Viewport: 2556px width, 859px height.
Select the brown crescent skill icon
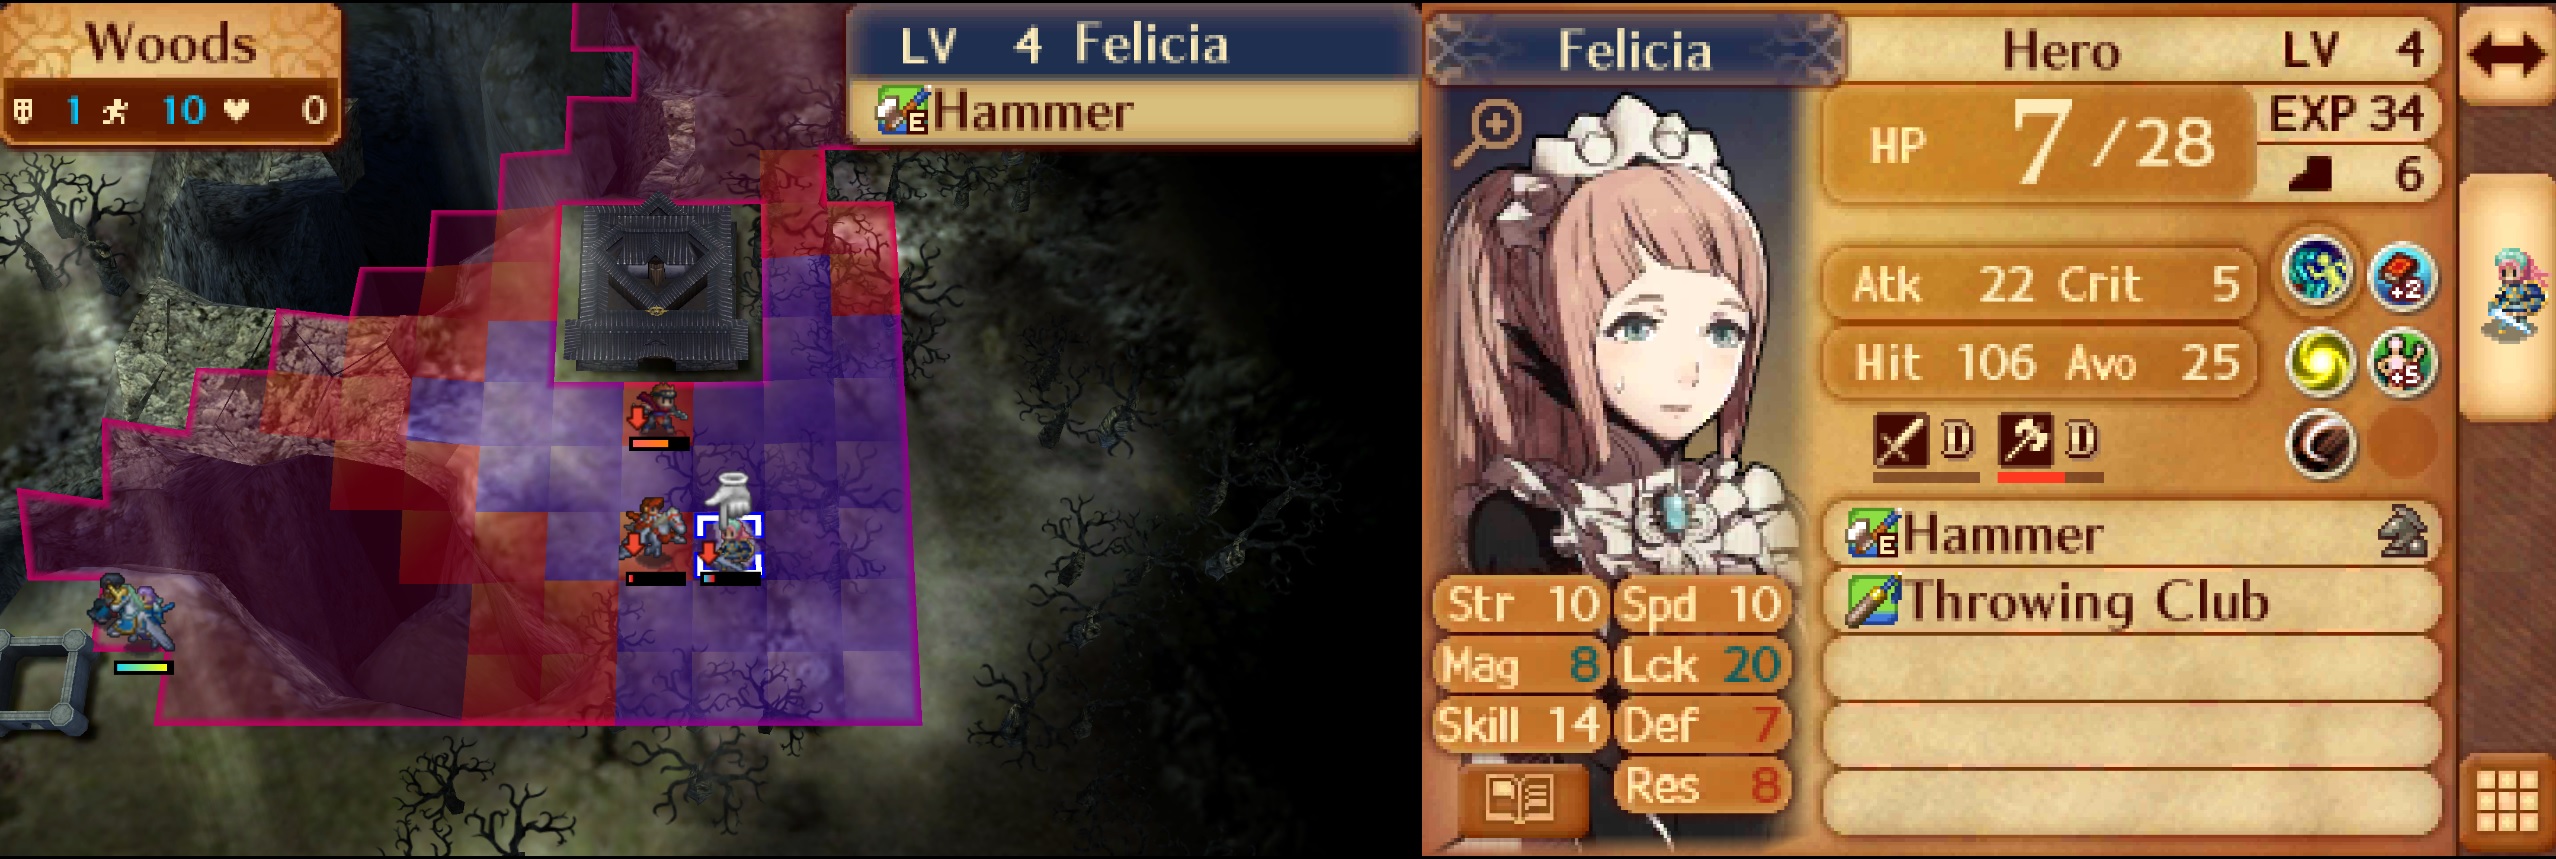(x=2317, y=444)
